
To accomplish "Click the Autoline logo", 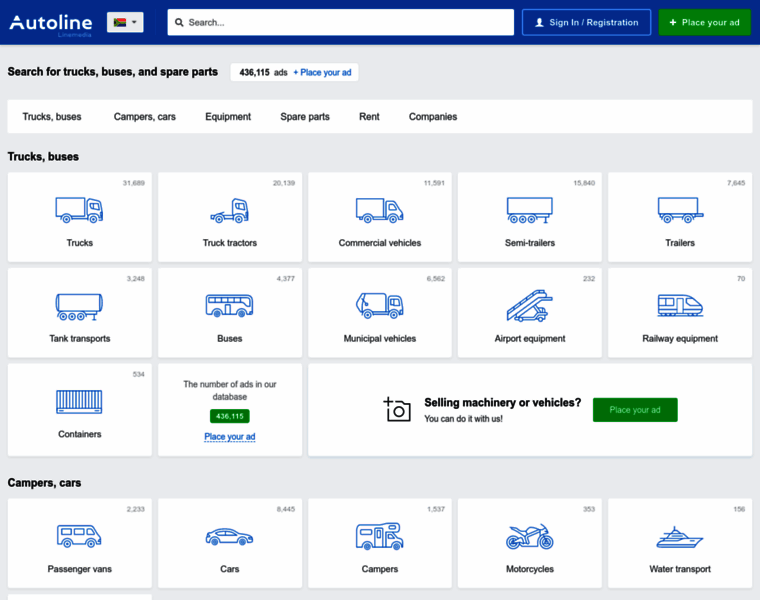I will pyautogui.click(x=51, y=22).
